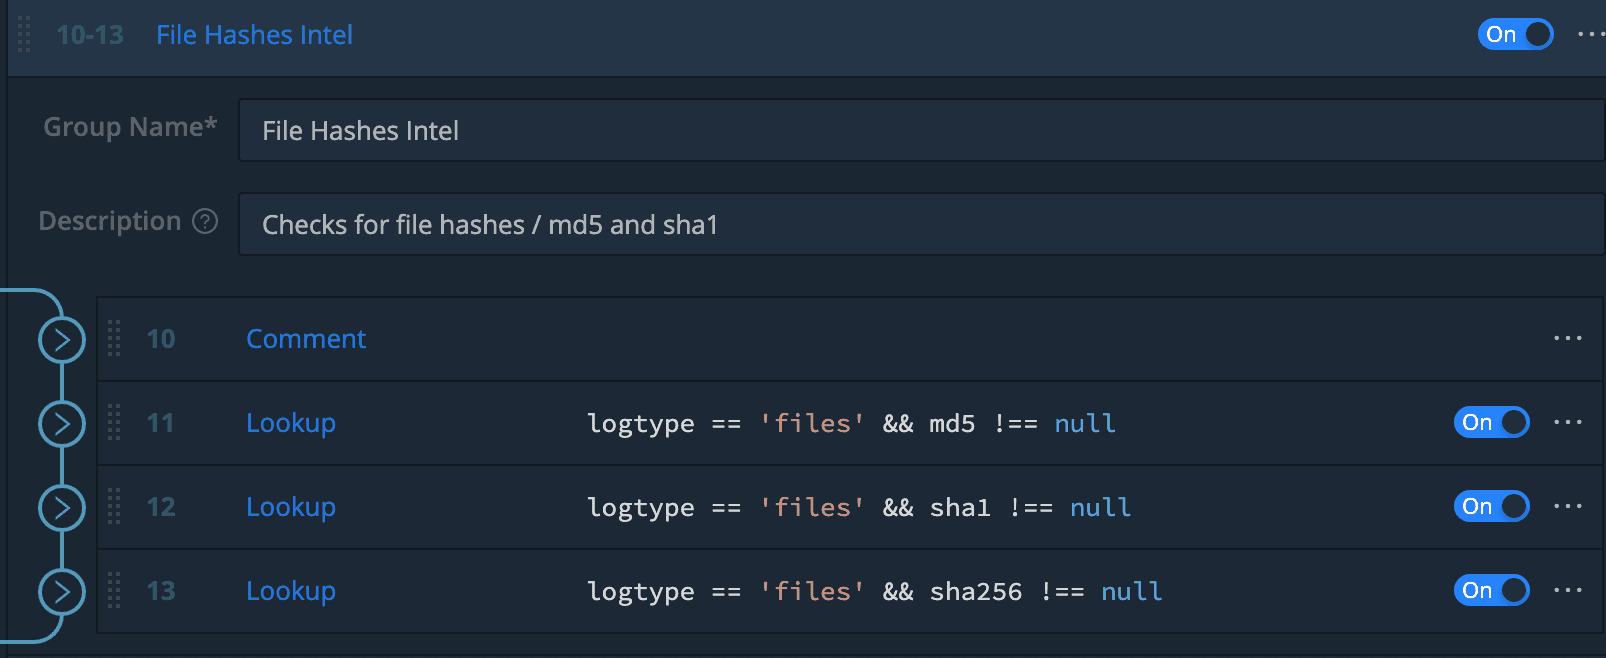Screen dimensions: 1606x658
Task: Grab the drag handle for row 10
Action: 114,339
